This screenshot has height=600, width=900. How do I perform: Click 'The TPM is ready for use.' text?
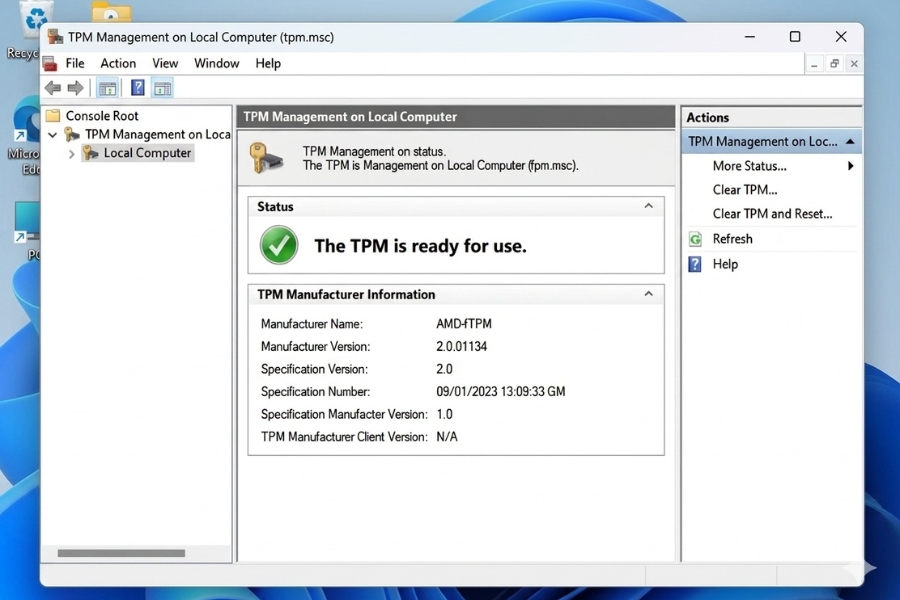coord(420,246)
